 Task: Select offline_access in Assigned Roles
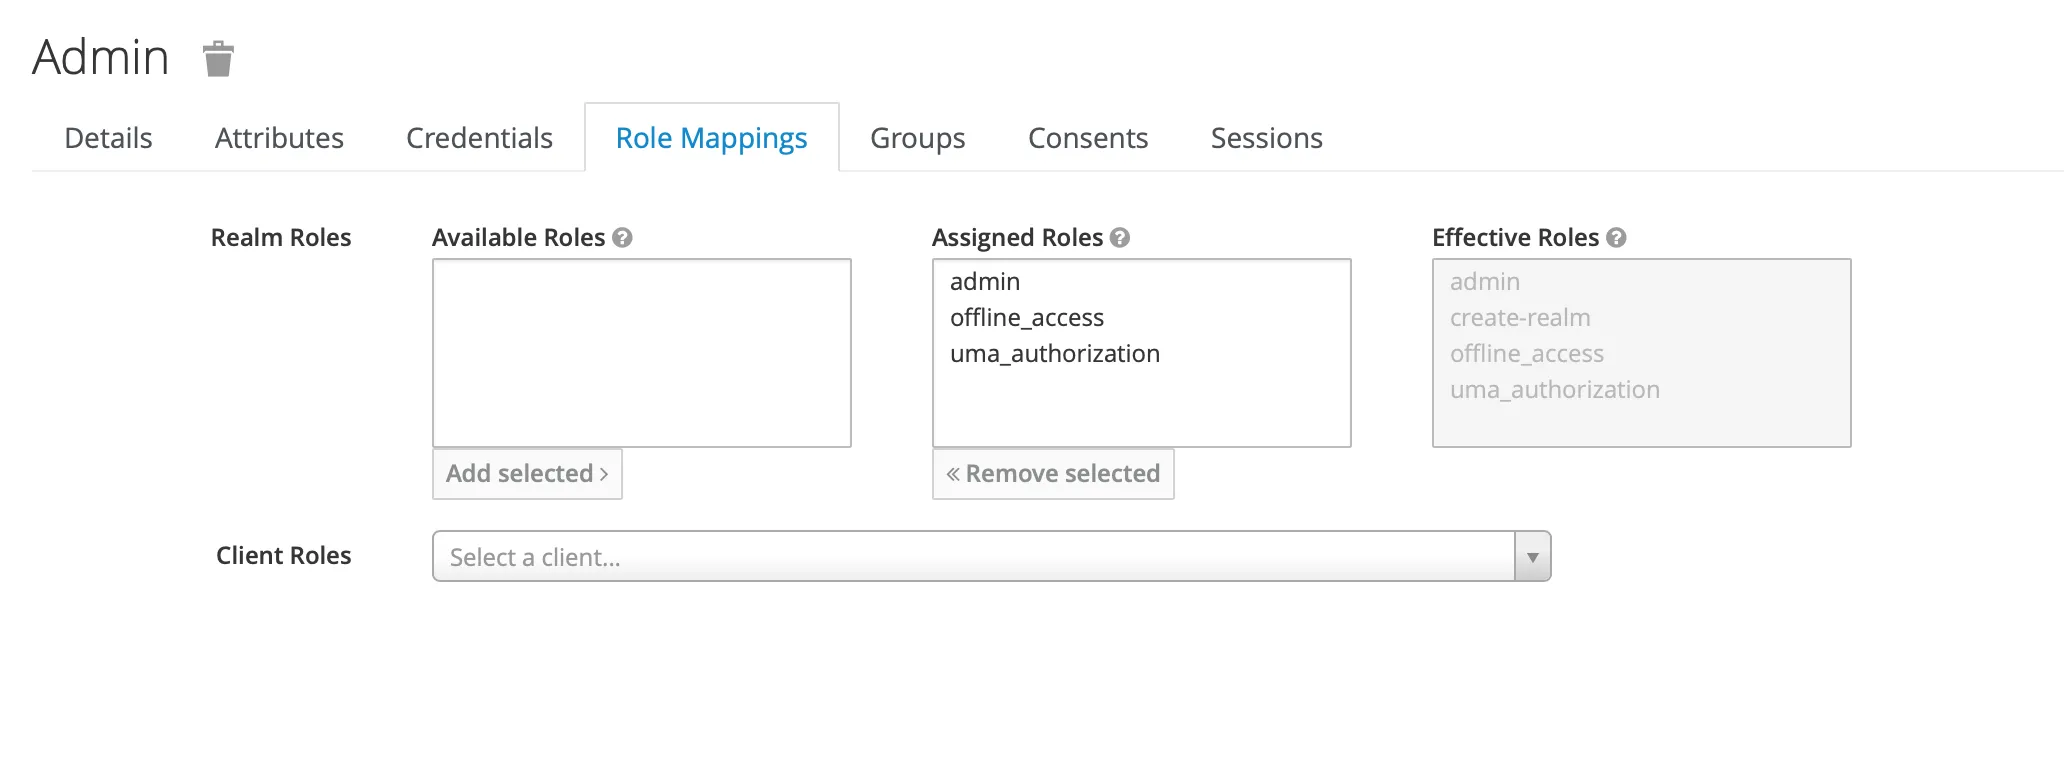(x=1027, y=318)
